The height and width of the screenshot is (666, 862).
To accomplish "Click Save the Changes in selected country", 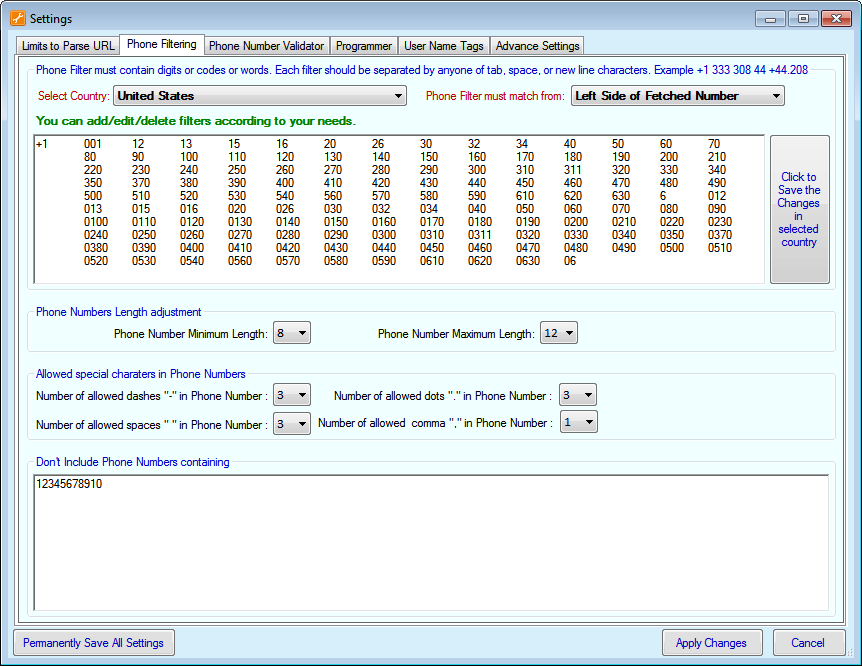I will tap(799, 210).
